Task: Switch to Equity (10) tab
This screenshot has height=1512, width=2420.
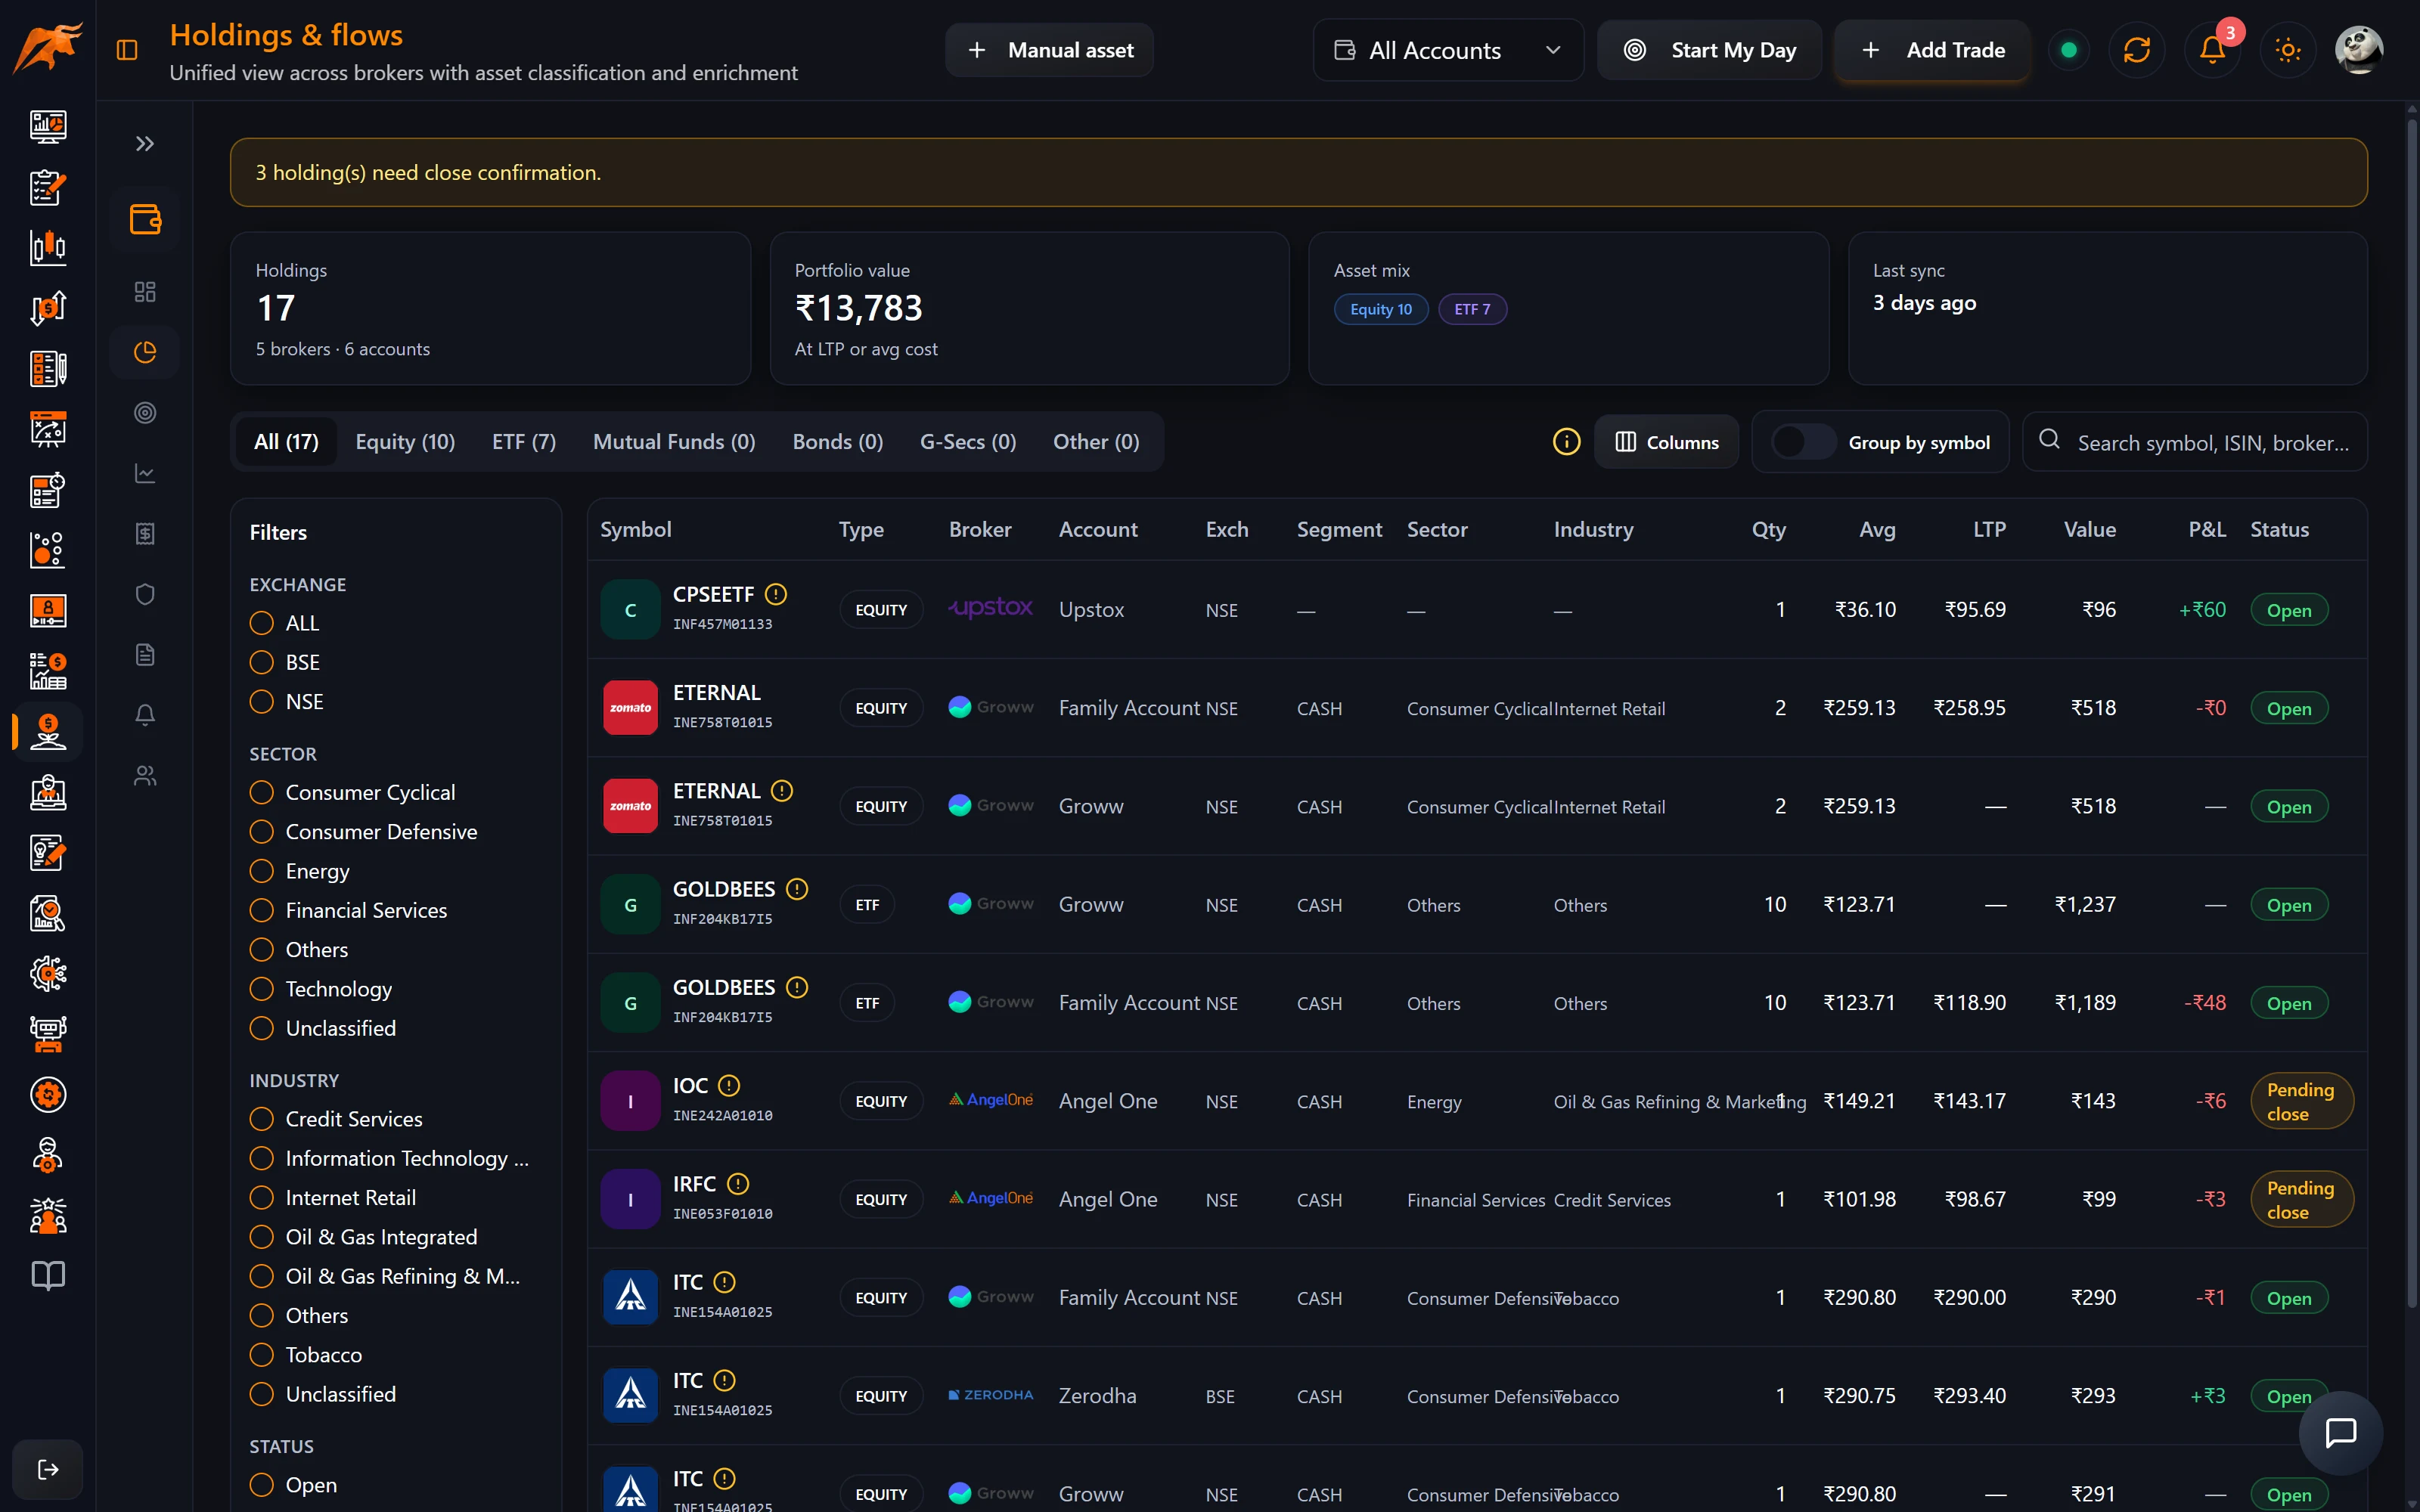Action: (x=405, y=442)
